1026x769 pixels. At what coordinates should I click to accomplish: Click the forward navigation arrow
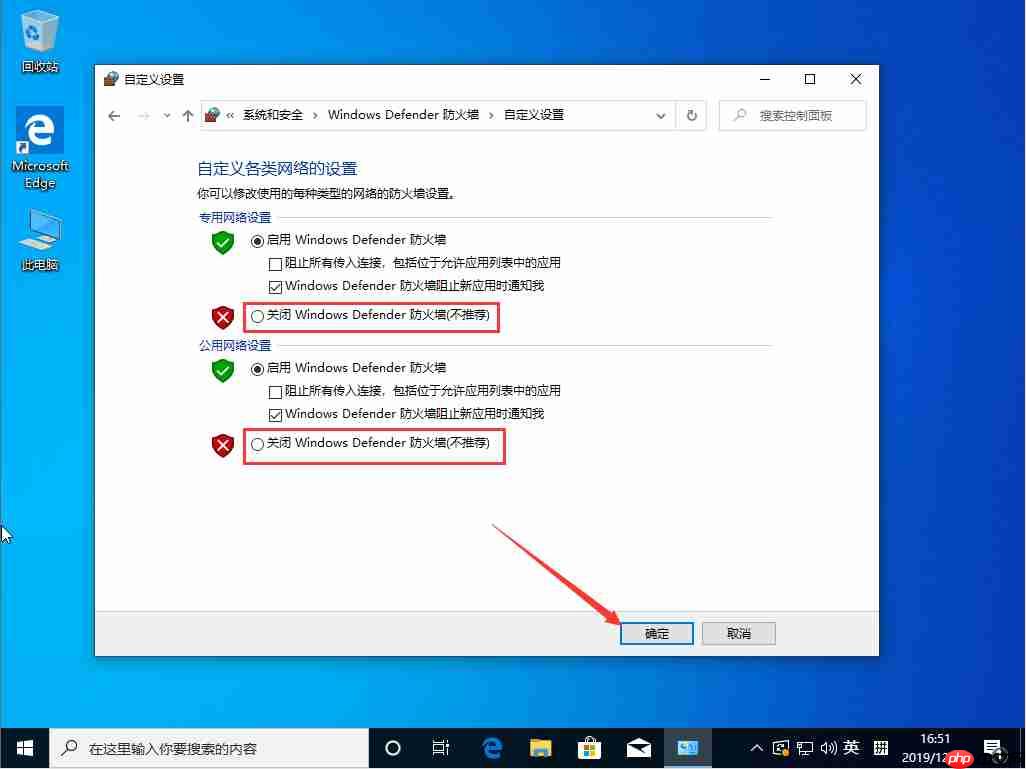point(143,116)
